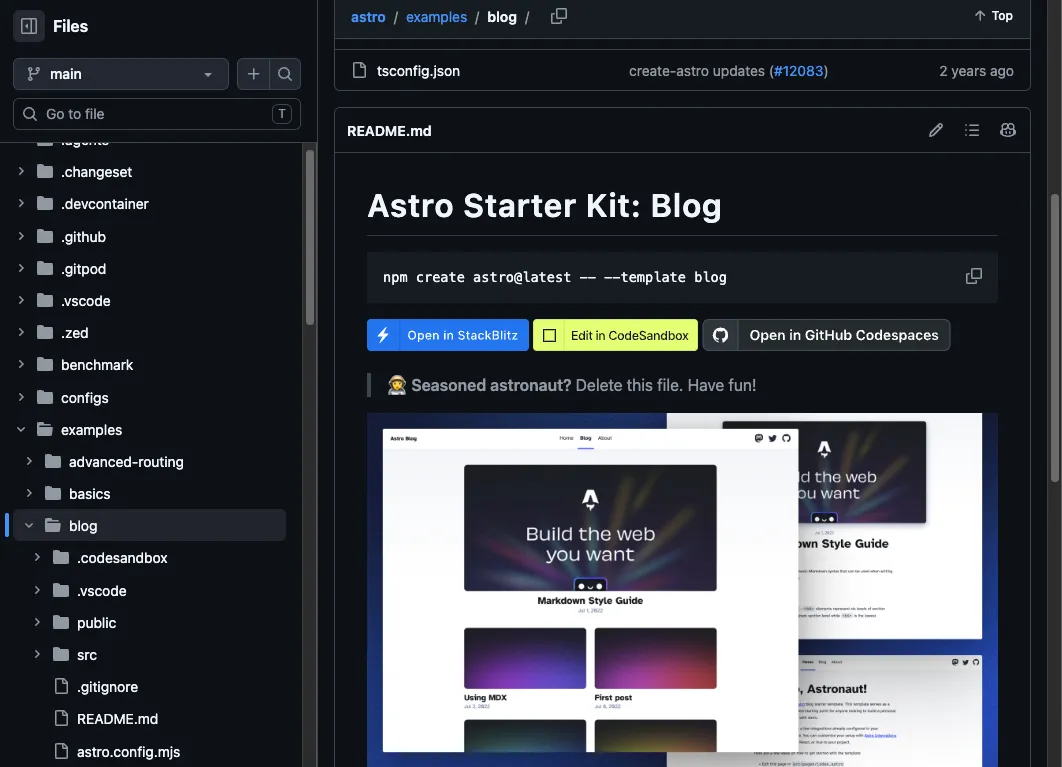
Task: Click the file icon beside .gitignore
Action: tap(62, 686)
